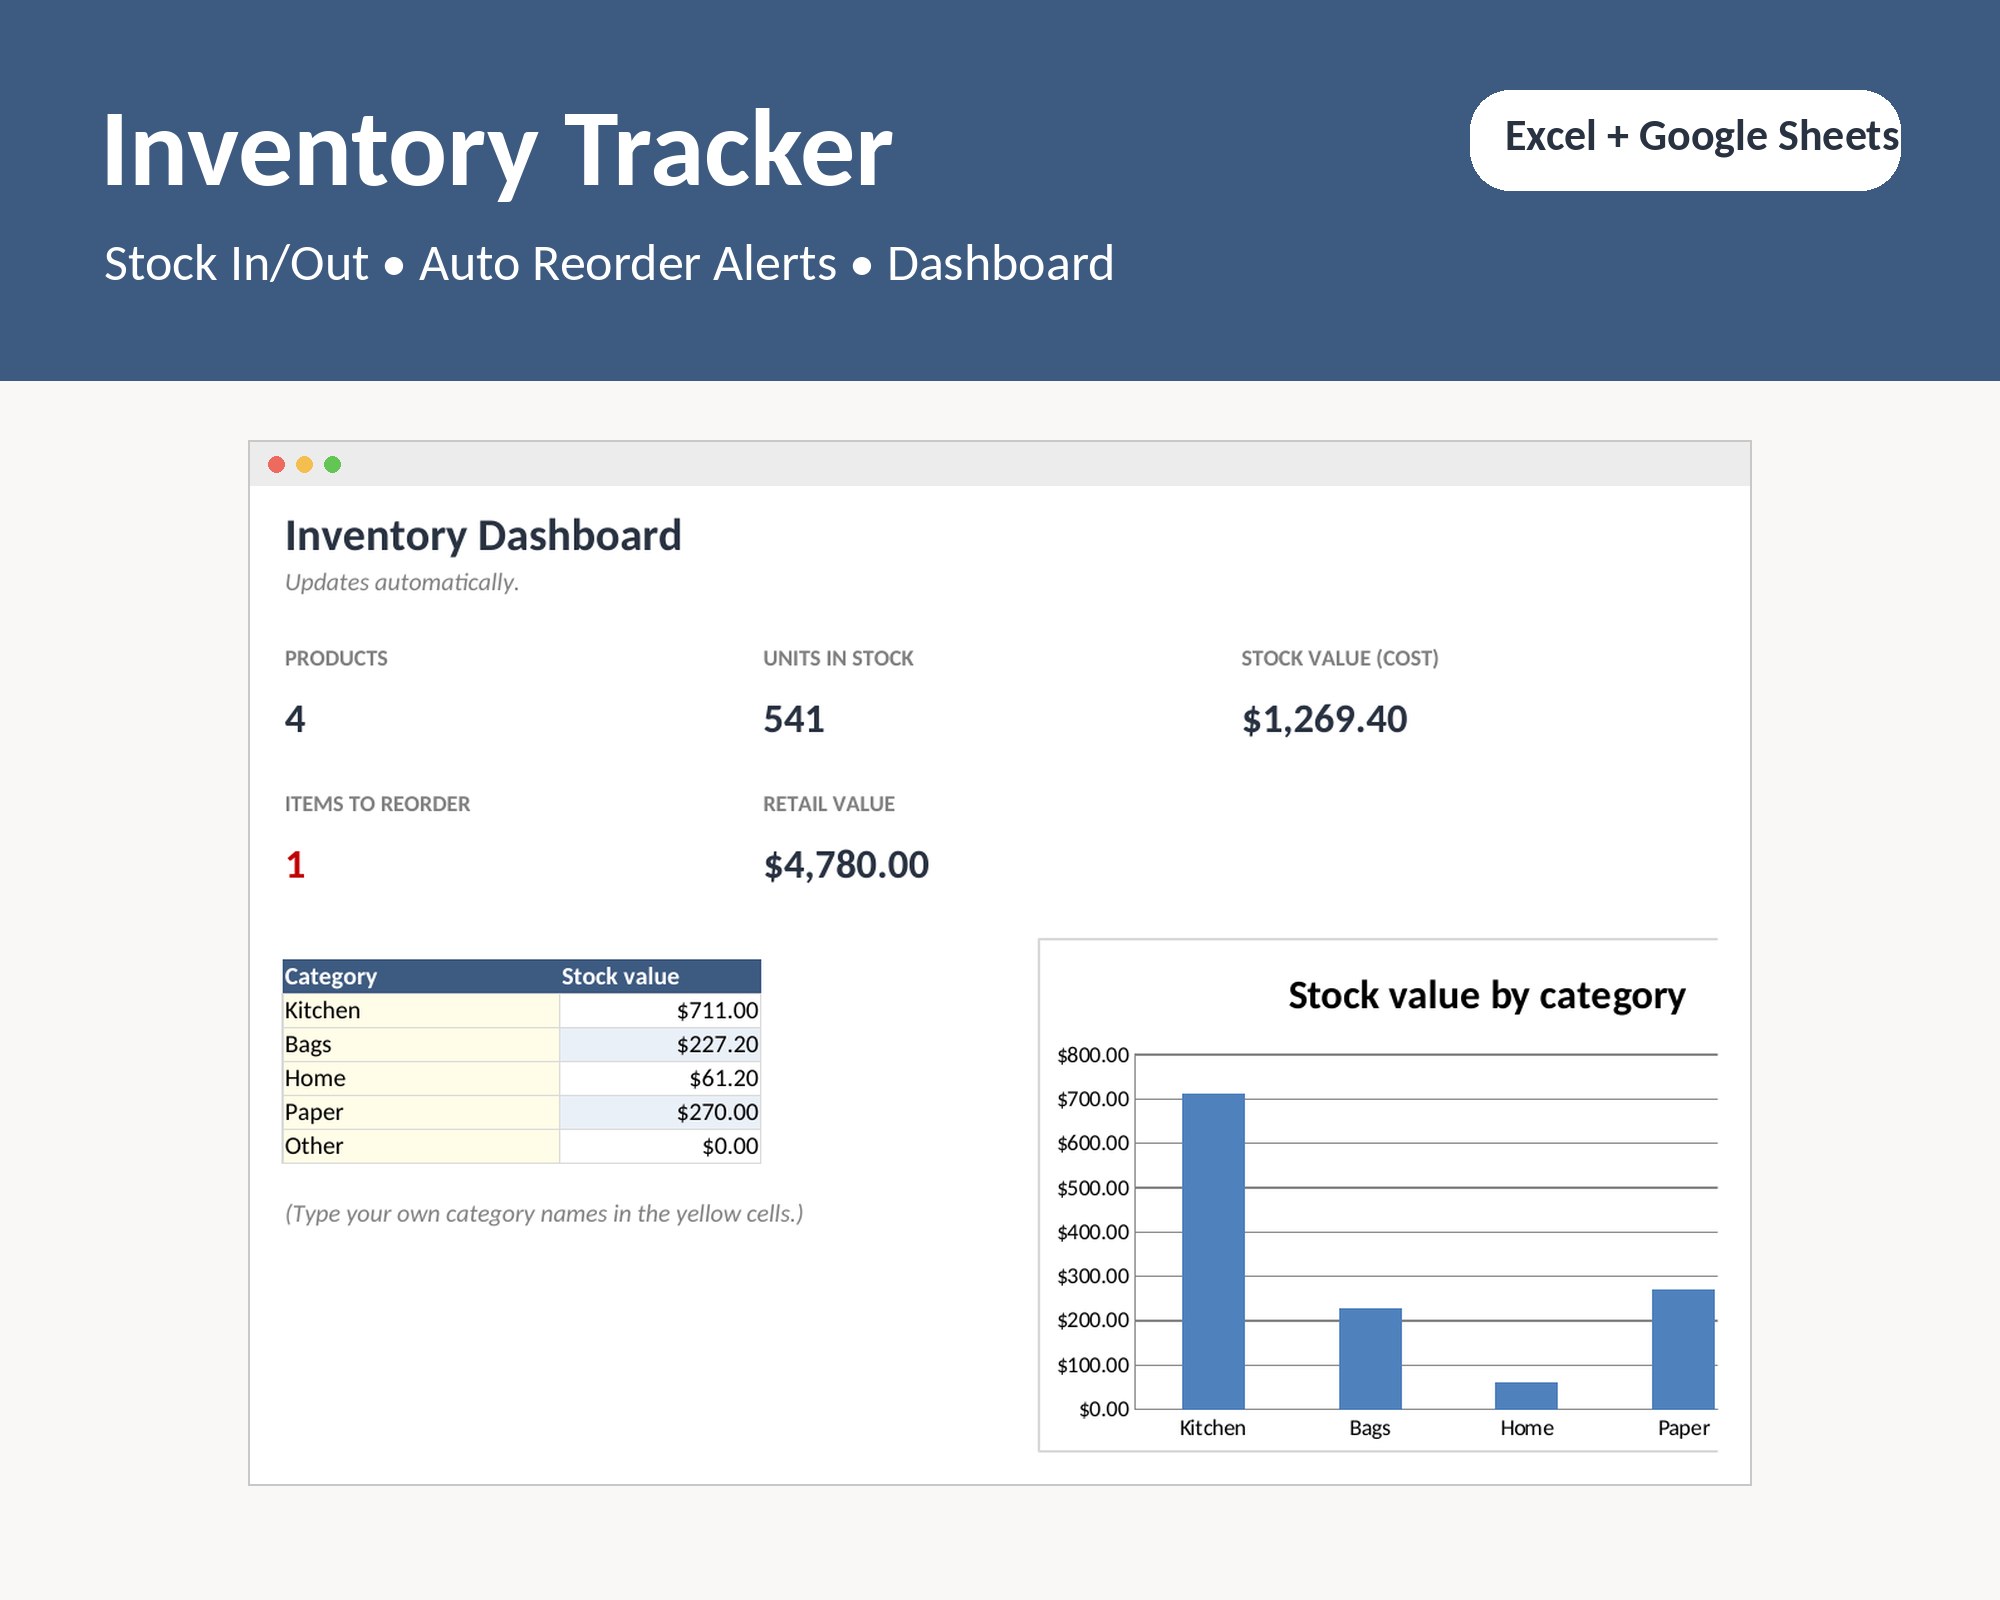Click the $400.00 y-axis label
Viewport: 2000px width, 1600px height.
[x=1093, y=1232]
